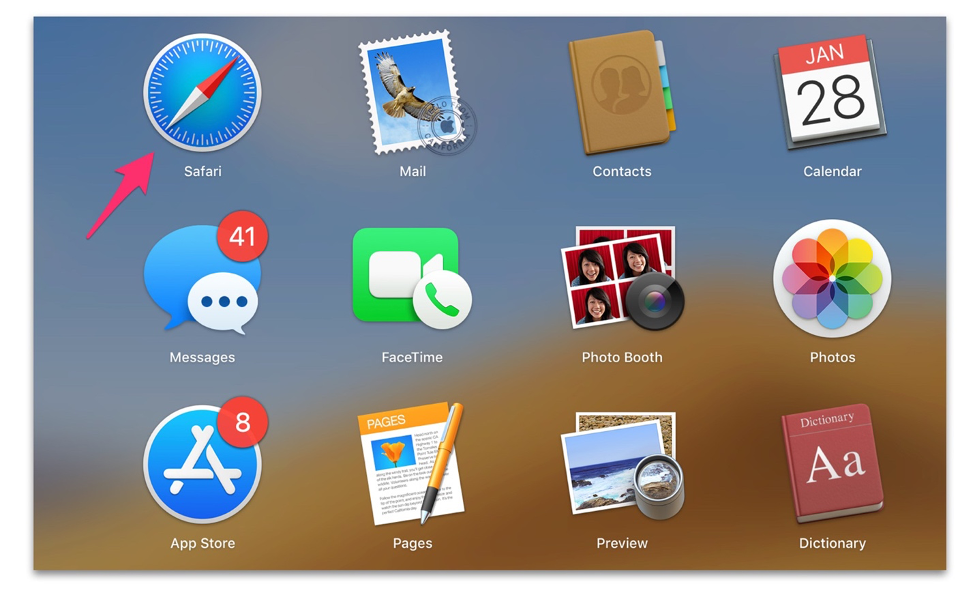Launch Mail via the eagle stamp icon
The image size is (977, 597).
(416, 93)
